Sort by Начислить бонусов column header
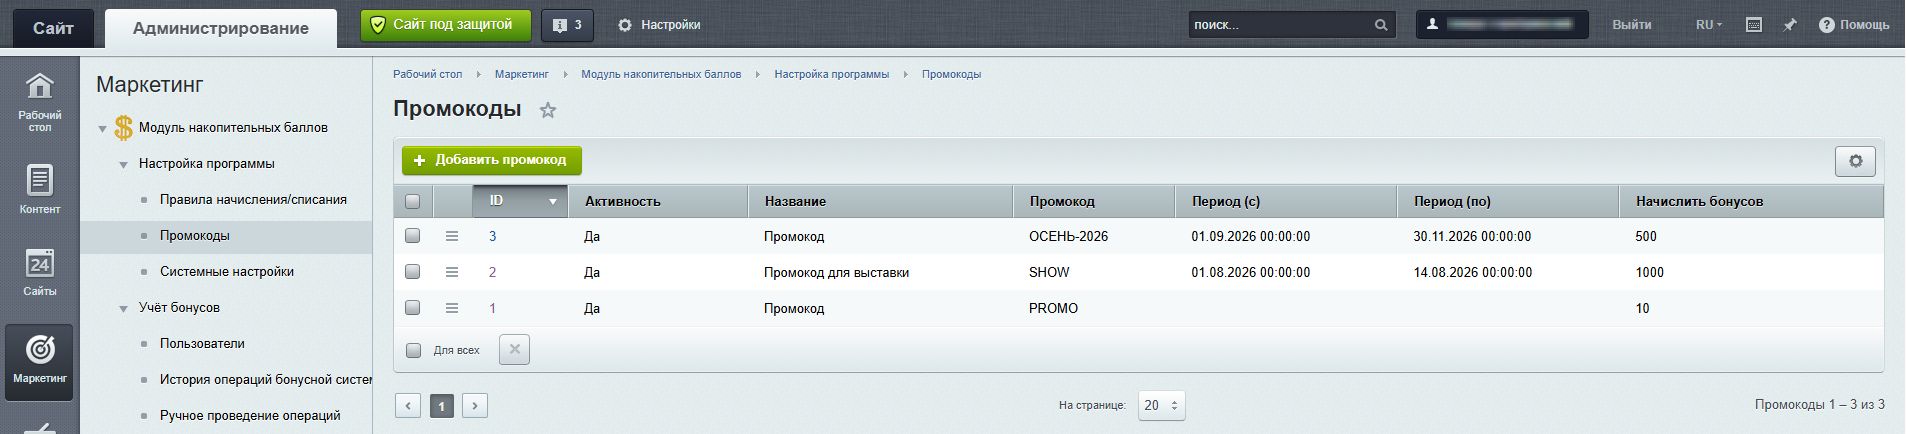Screen dimensions: 1906x434 click(x=1751, y=201)
